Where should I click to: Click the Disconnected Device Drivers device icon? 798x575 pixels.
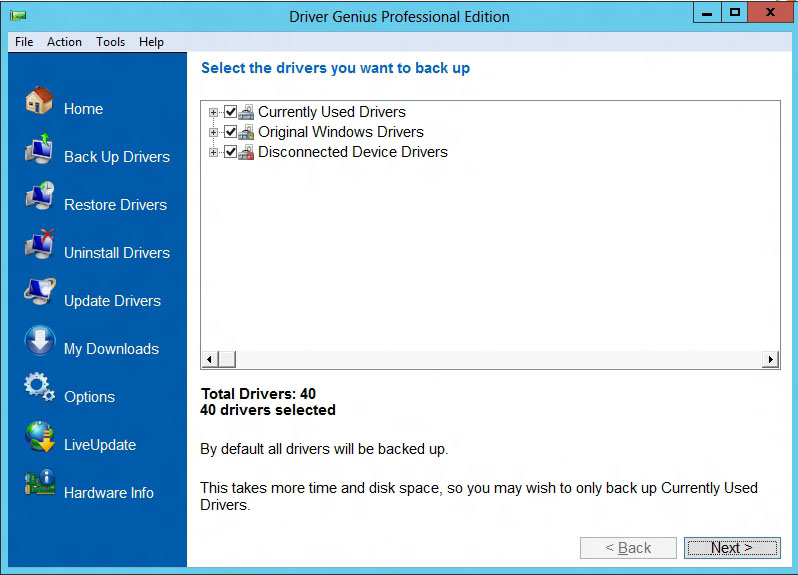click(246, 152)
